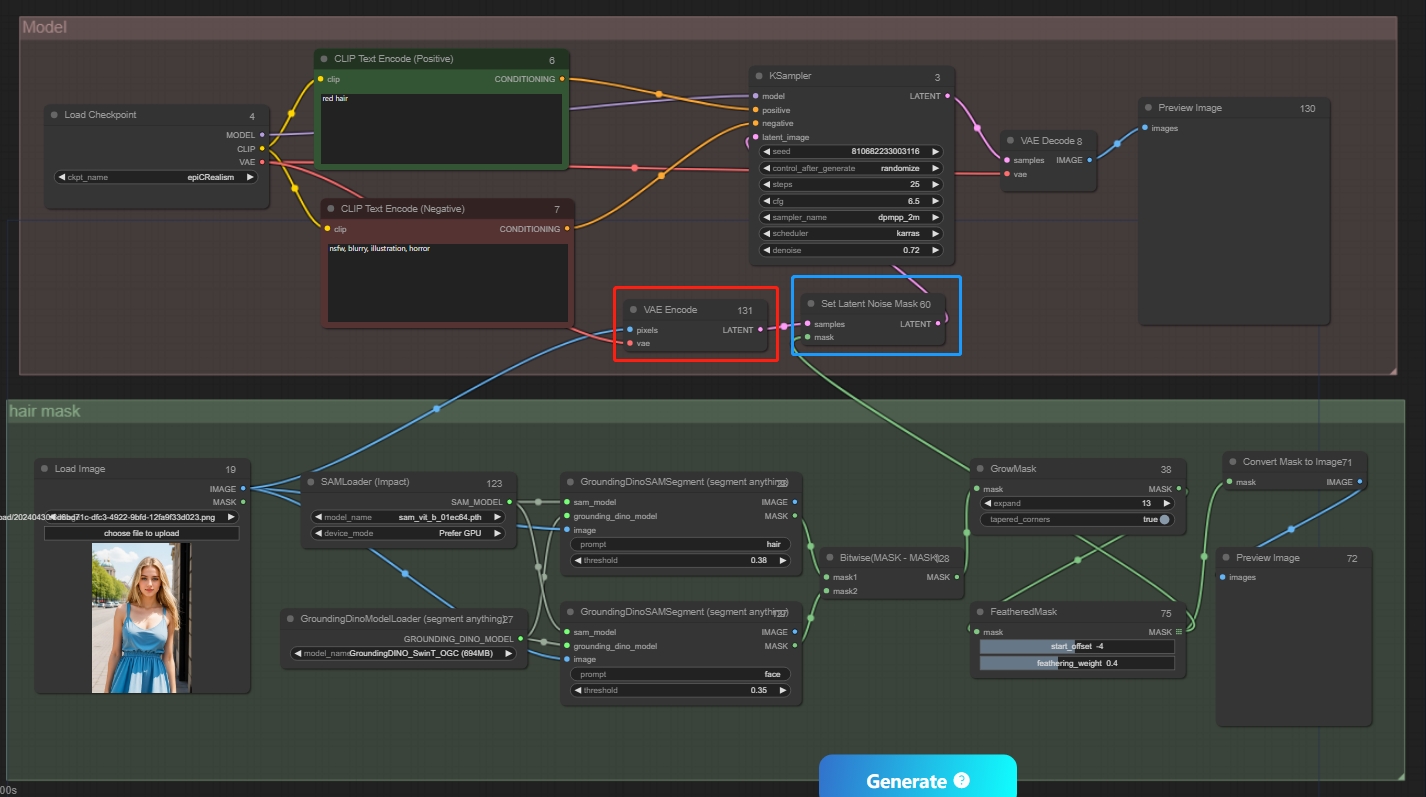Collapse the KSampler node via its title dot

757,76
